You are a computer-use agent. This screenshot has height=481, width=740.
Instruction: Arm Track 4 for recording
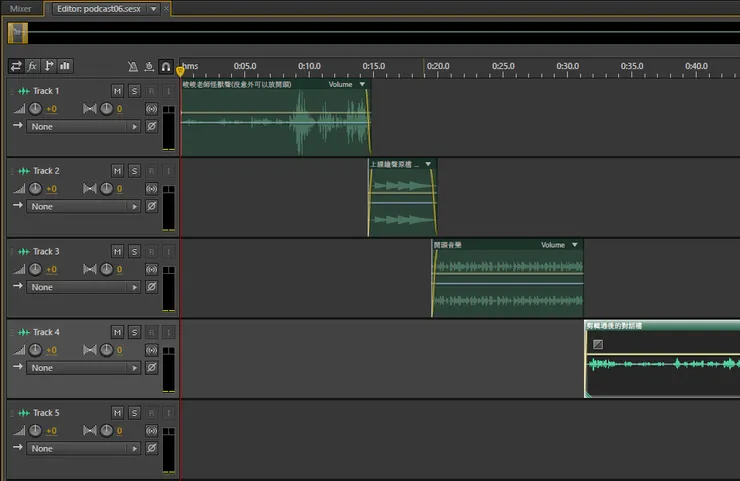[151, 332]
